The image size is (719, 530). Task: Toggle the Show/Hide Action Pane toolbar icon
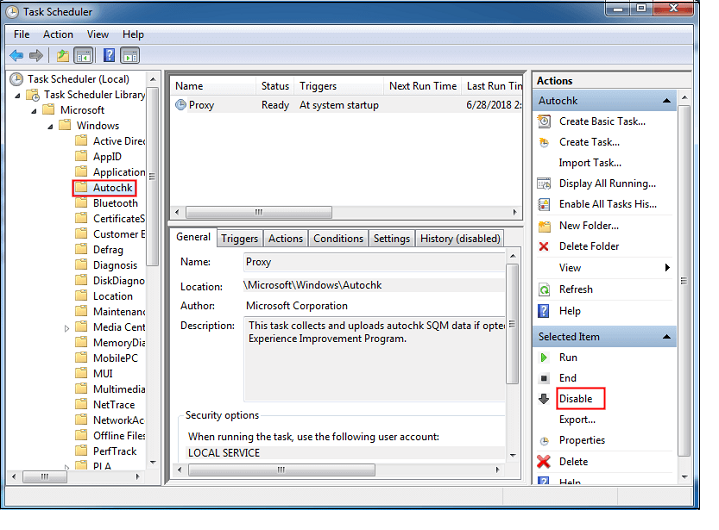[x=130, y=55]
